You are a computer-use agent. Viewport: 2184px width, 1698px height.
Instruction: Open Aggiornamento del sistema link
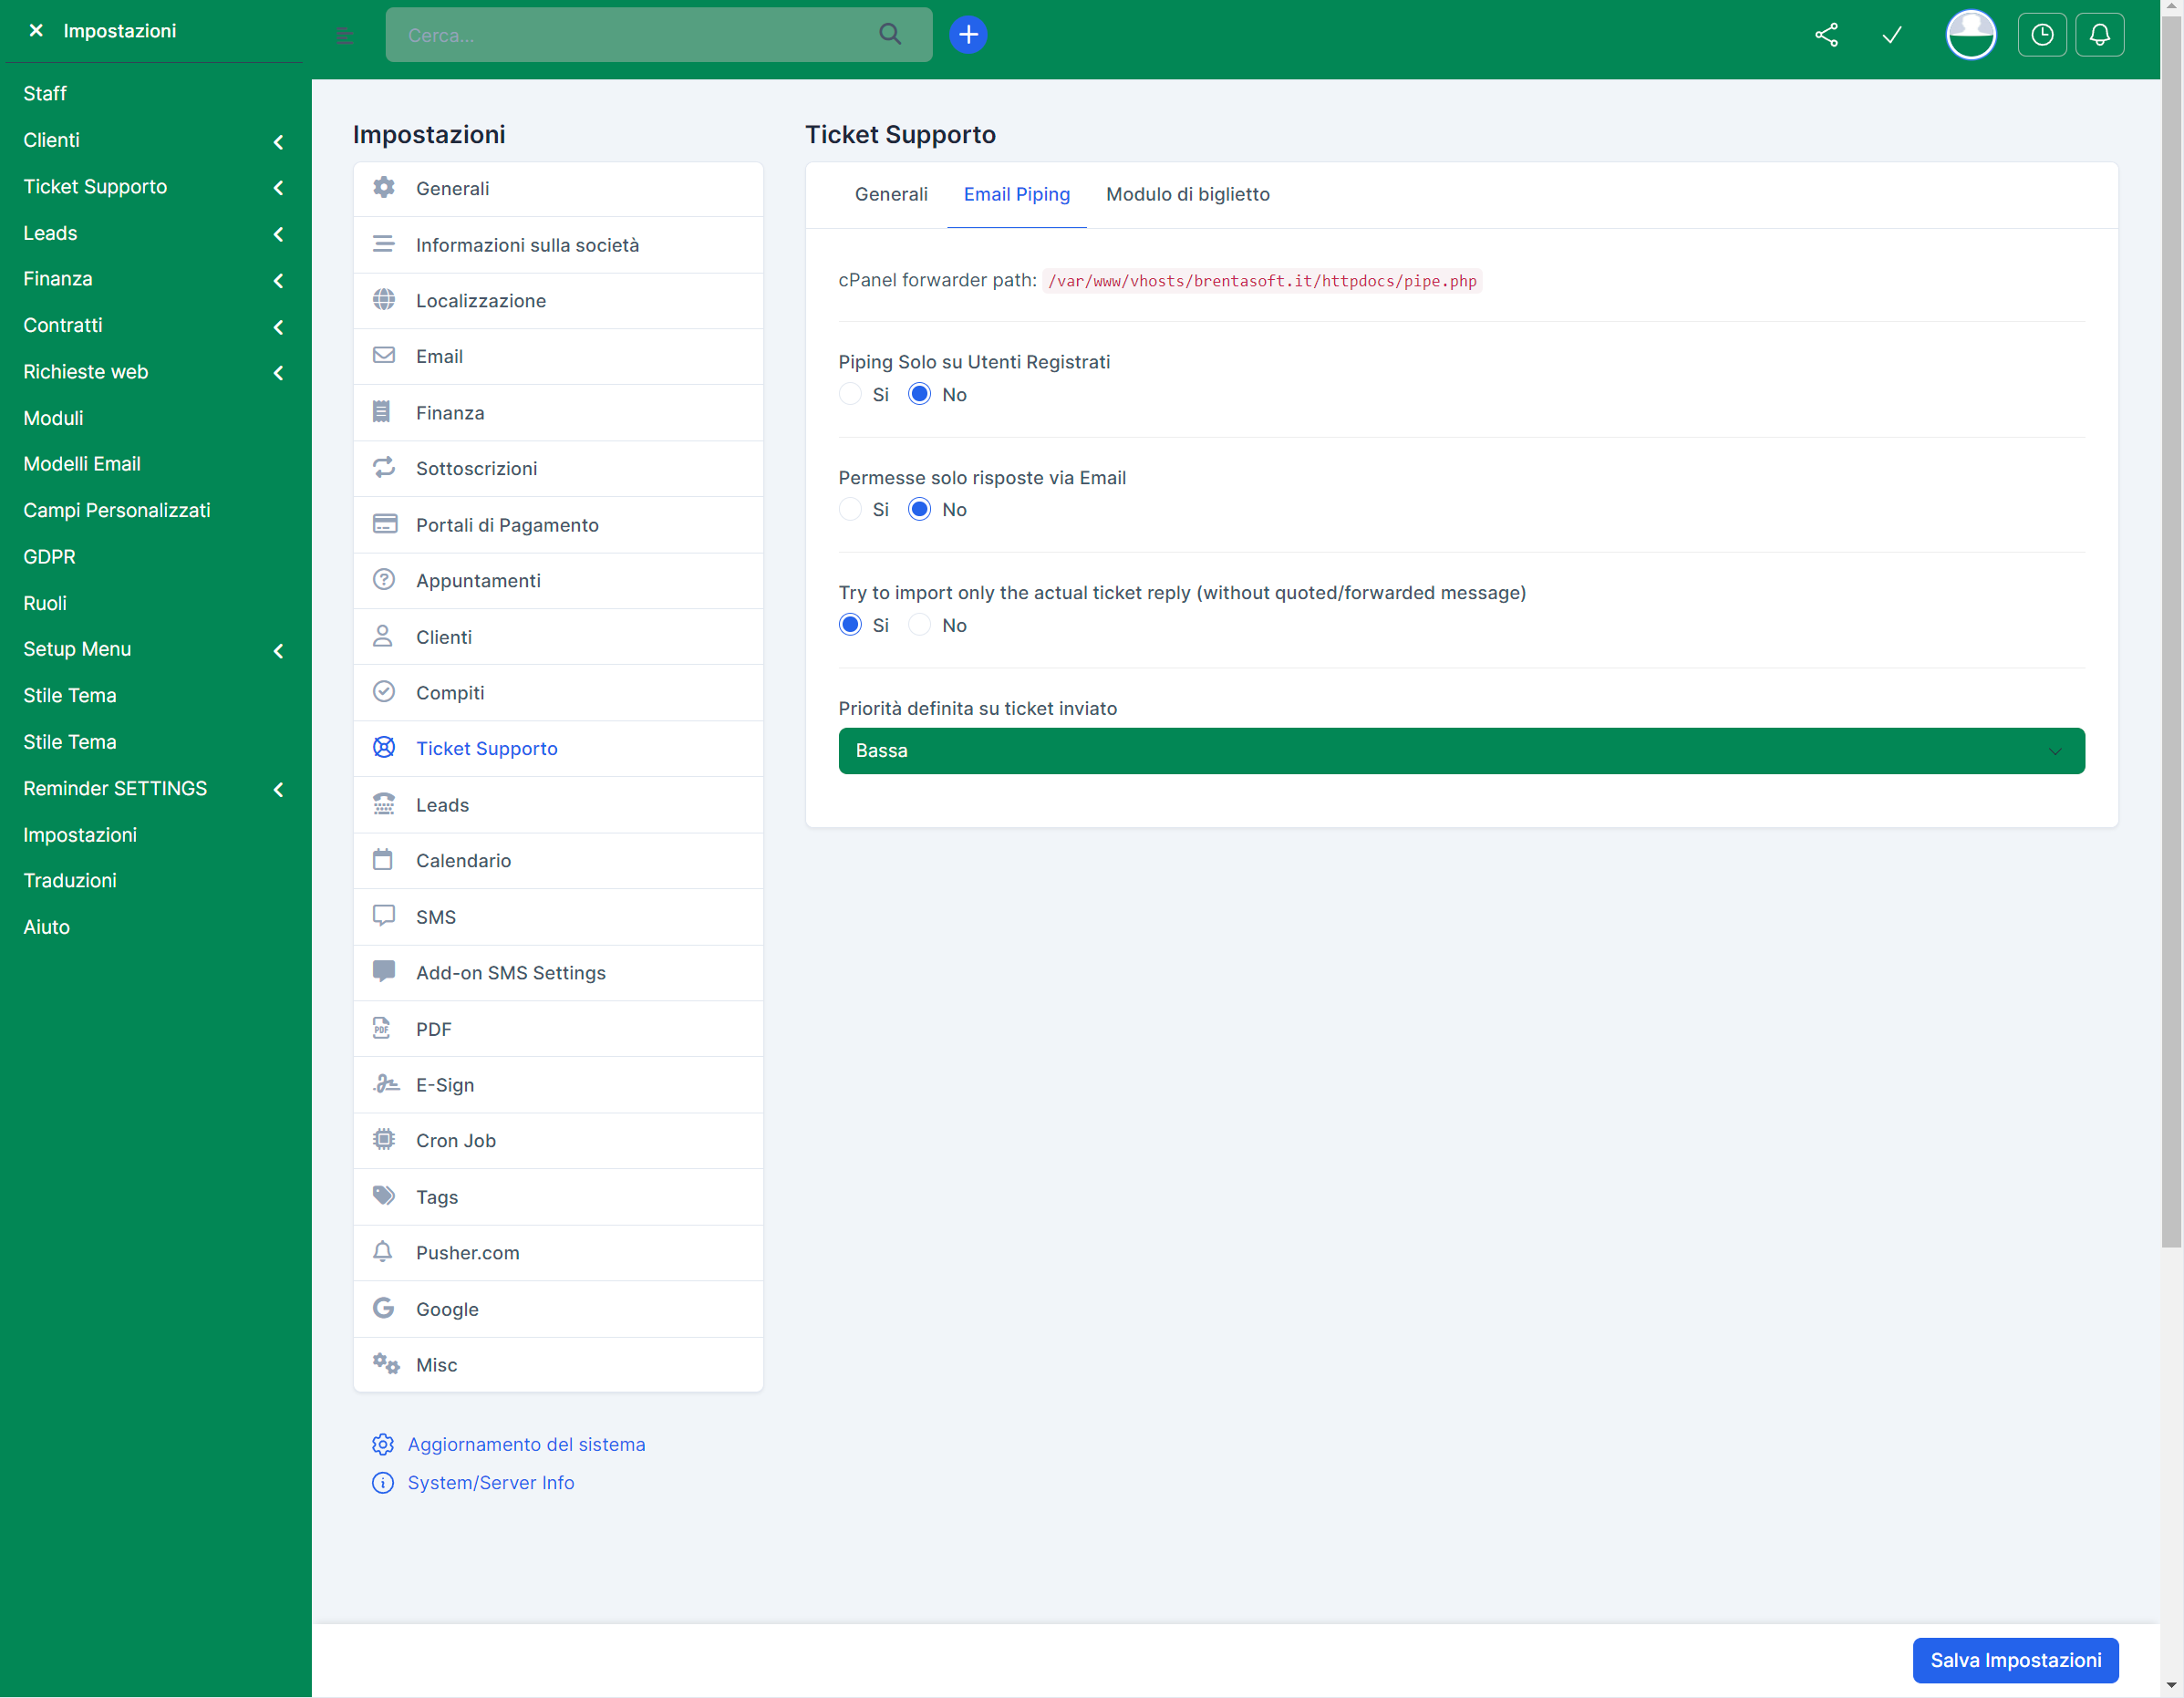[x=526, y=1444]
